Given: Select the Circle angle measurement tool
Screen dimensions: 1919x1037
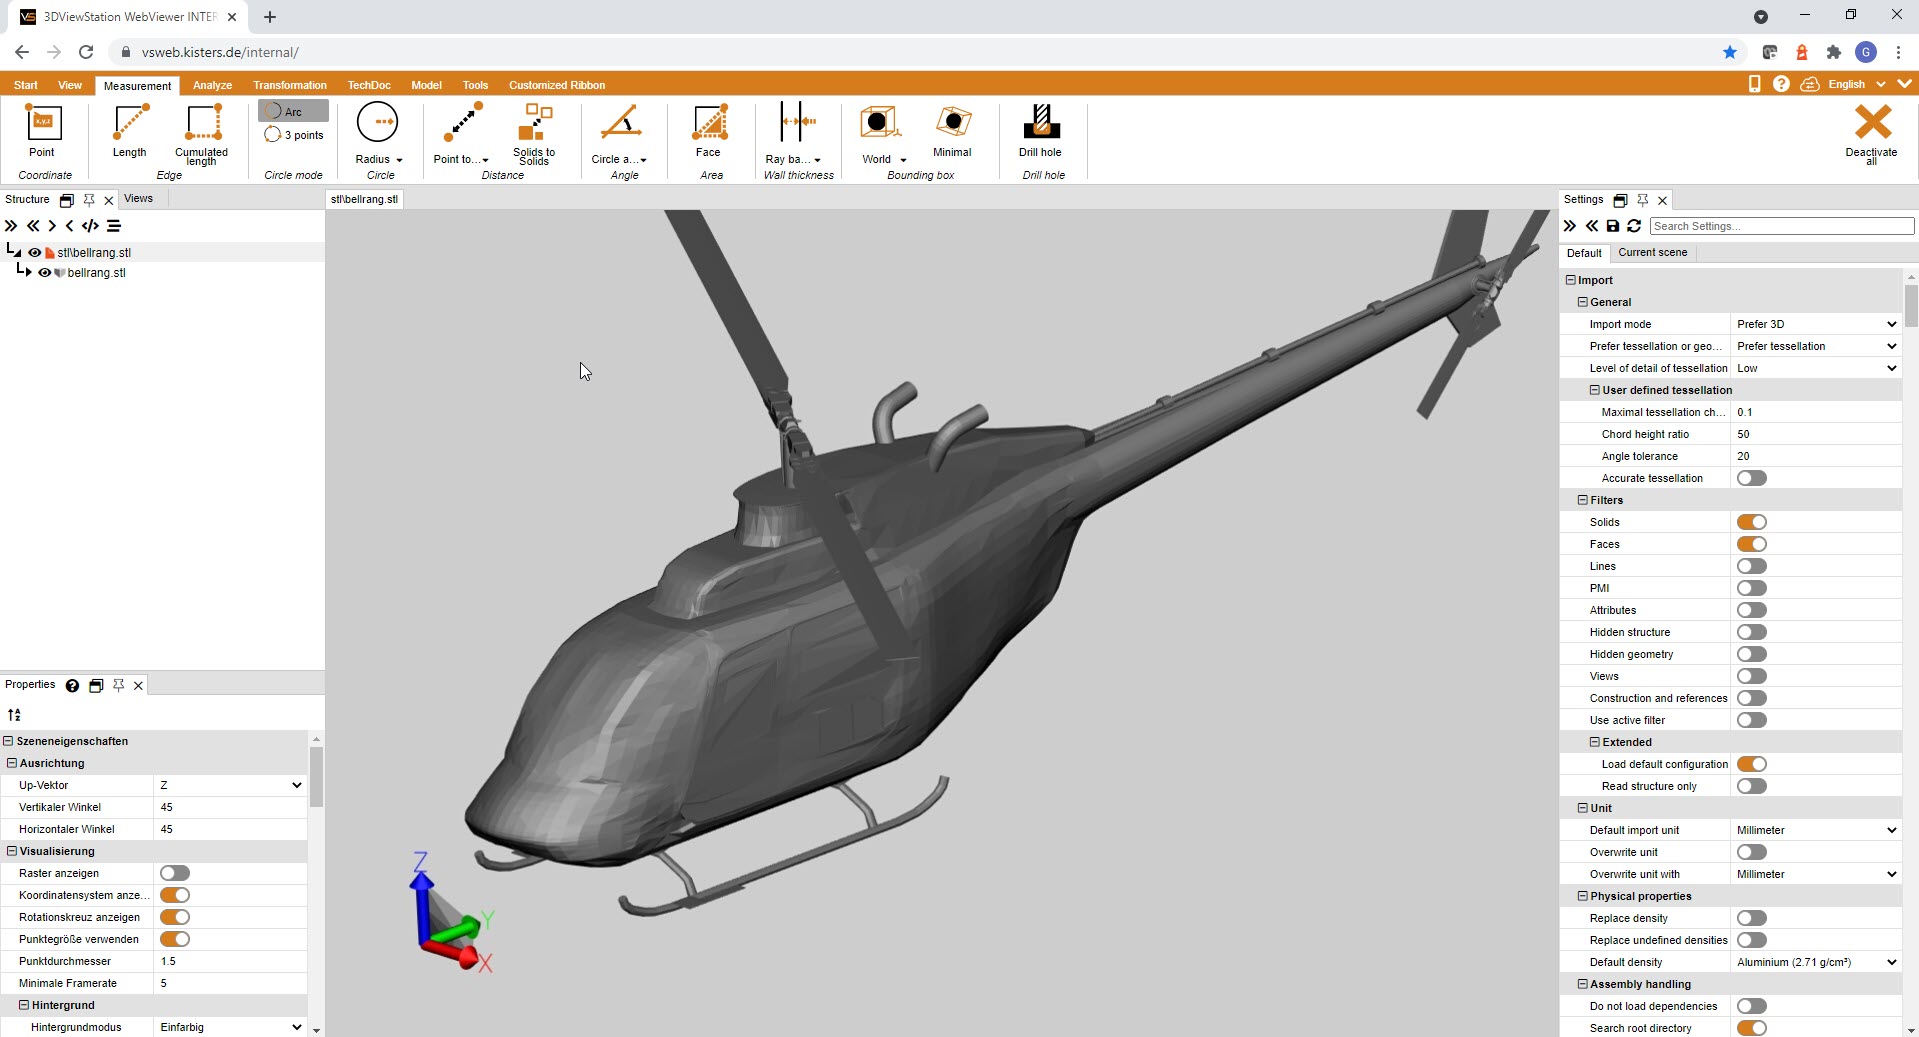Looking at the screenshot, I should [x=619, y=132].
